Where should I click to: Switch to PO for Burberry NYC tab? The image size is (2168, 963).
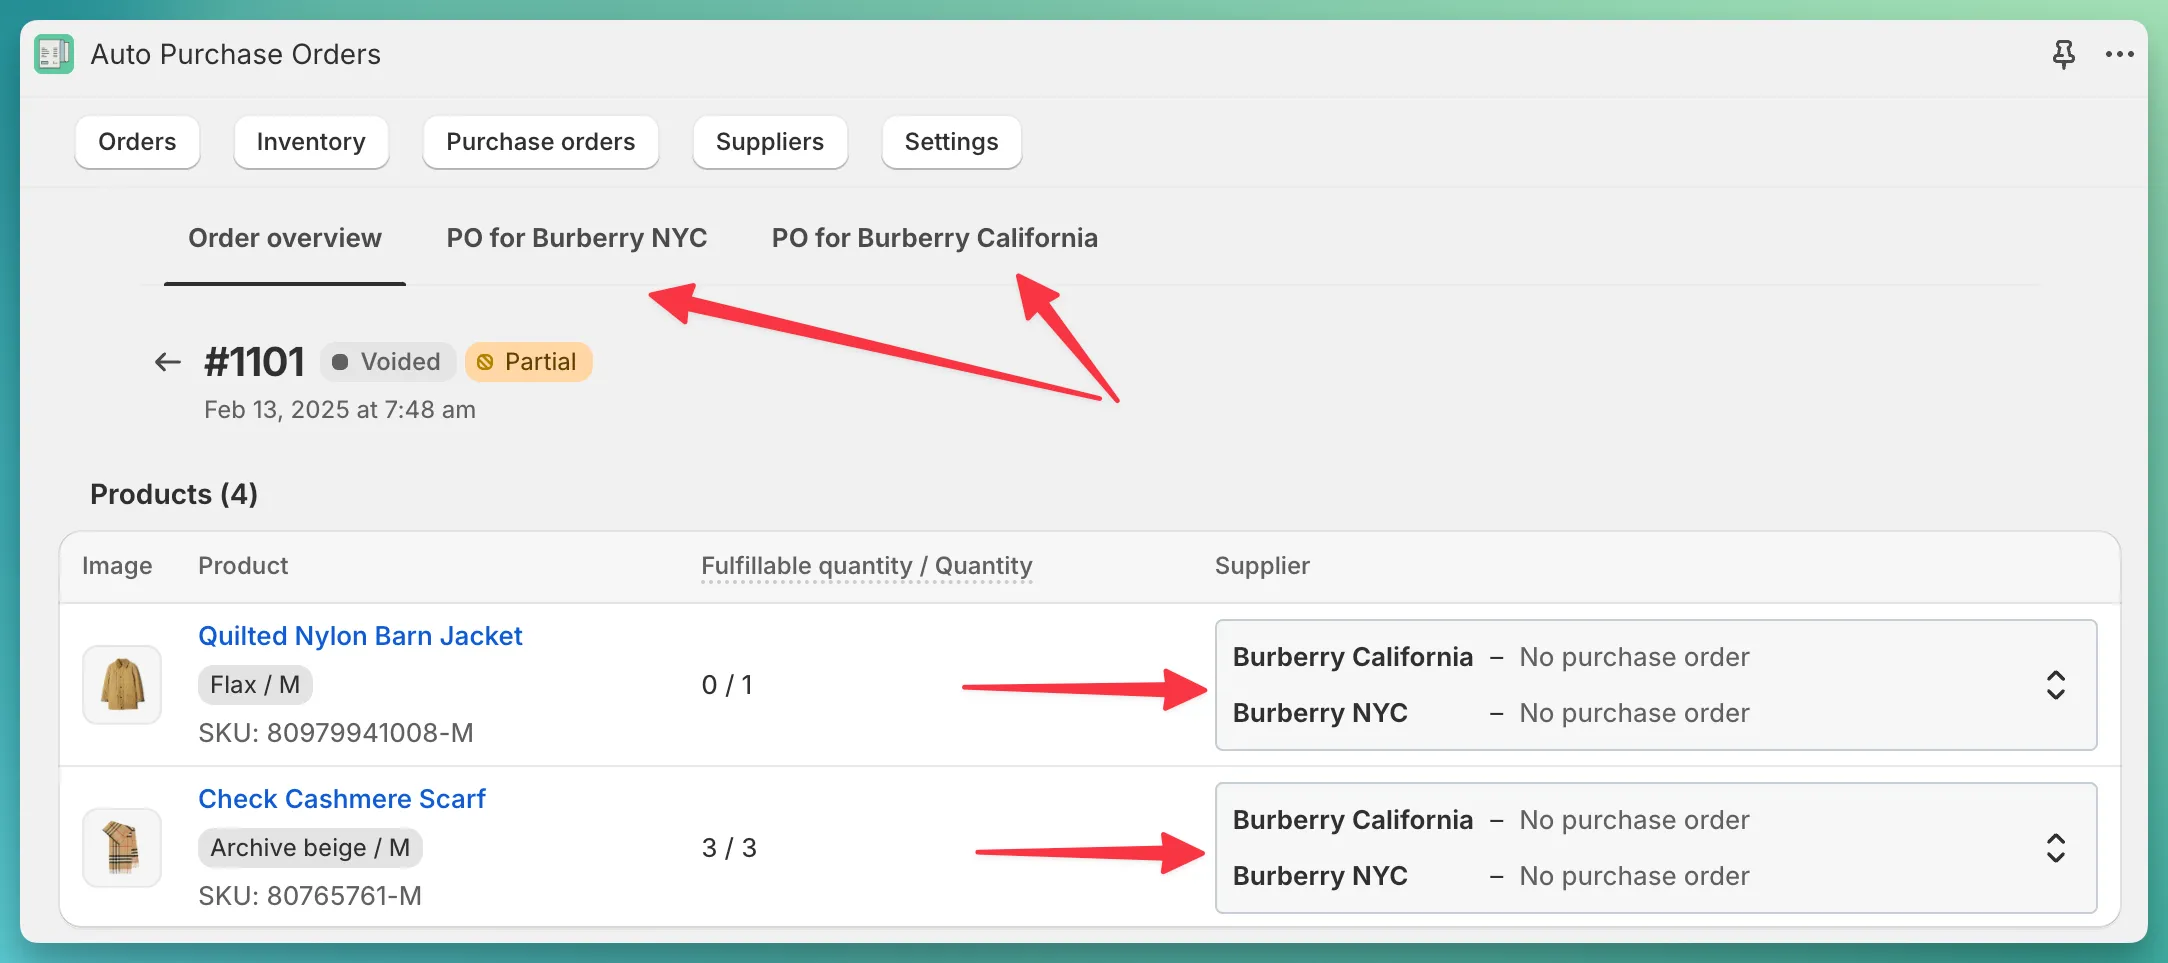coord(577,238)
